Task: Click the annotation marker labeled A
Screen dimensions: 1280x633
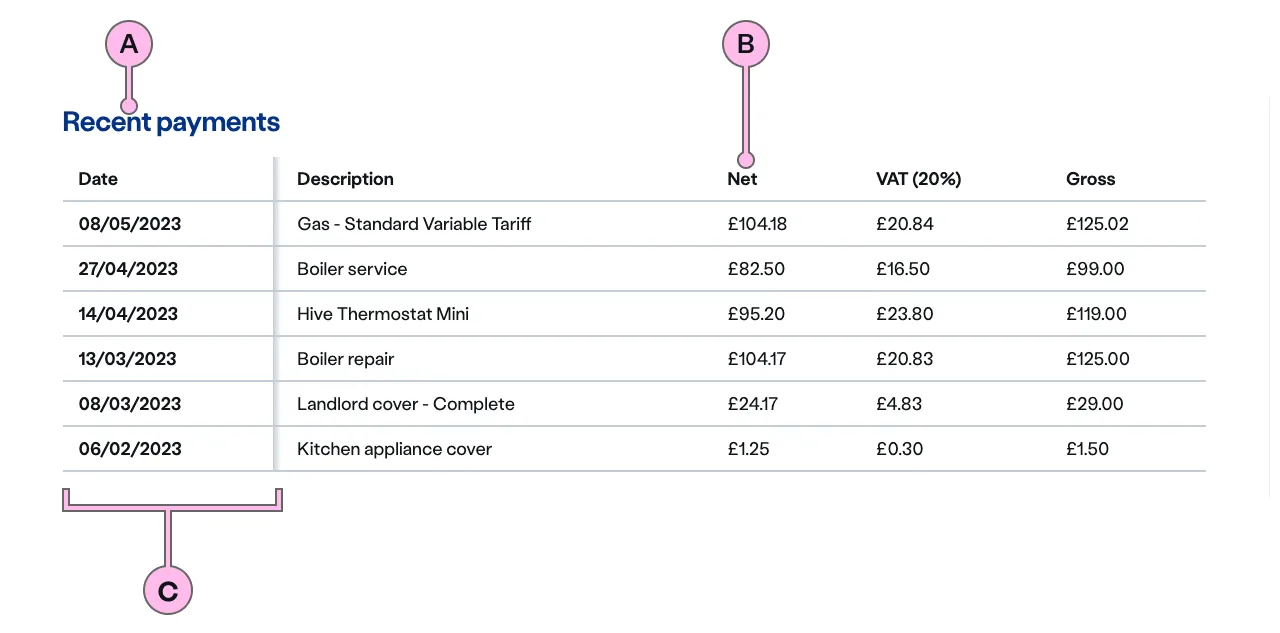Action: pyautogui.click(x=129, y=44)
